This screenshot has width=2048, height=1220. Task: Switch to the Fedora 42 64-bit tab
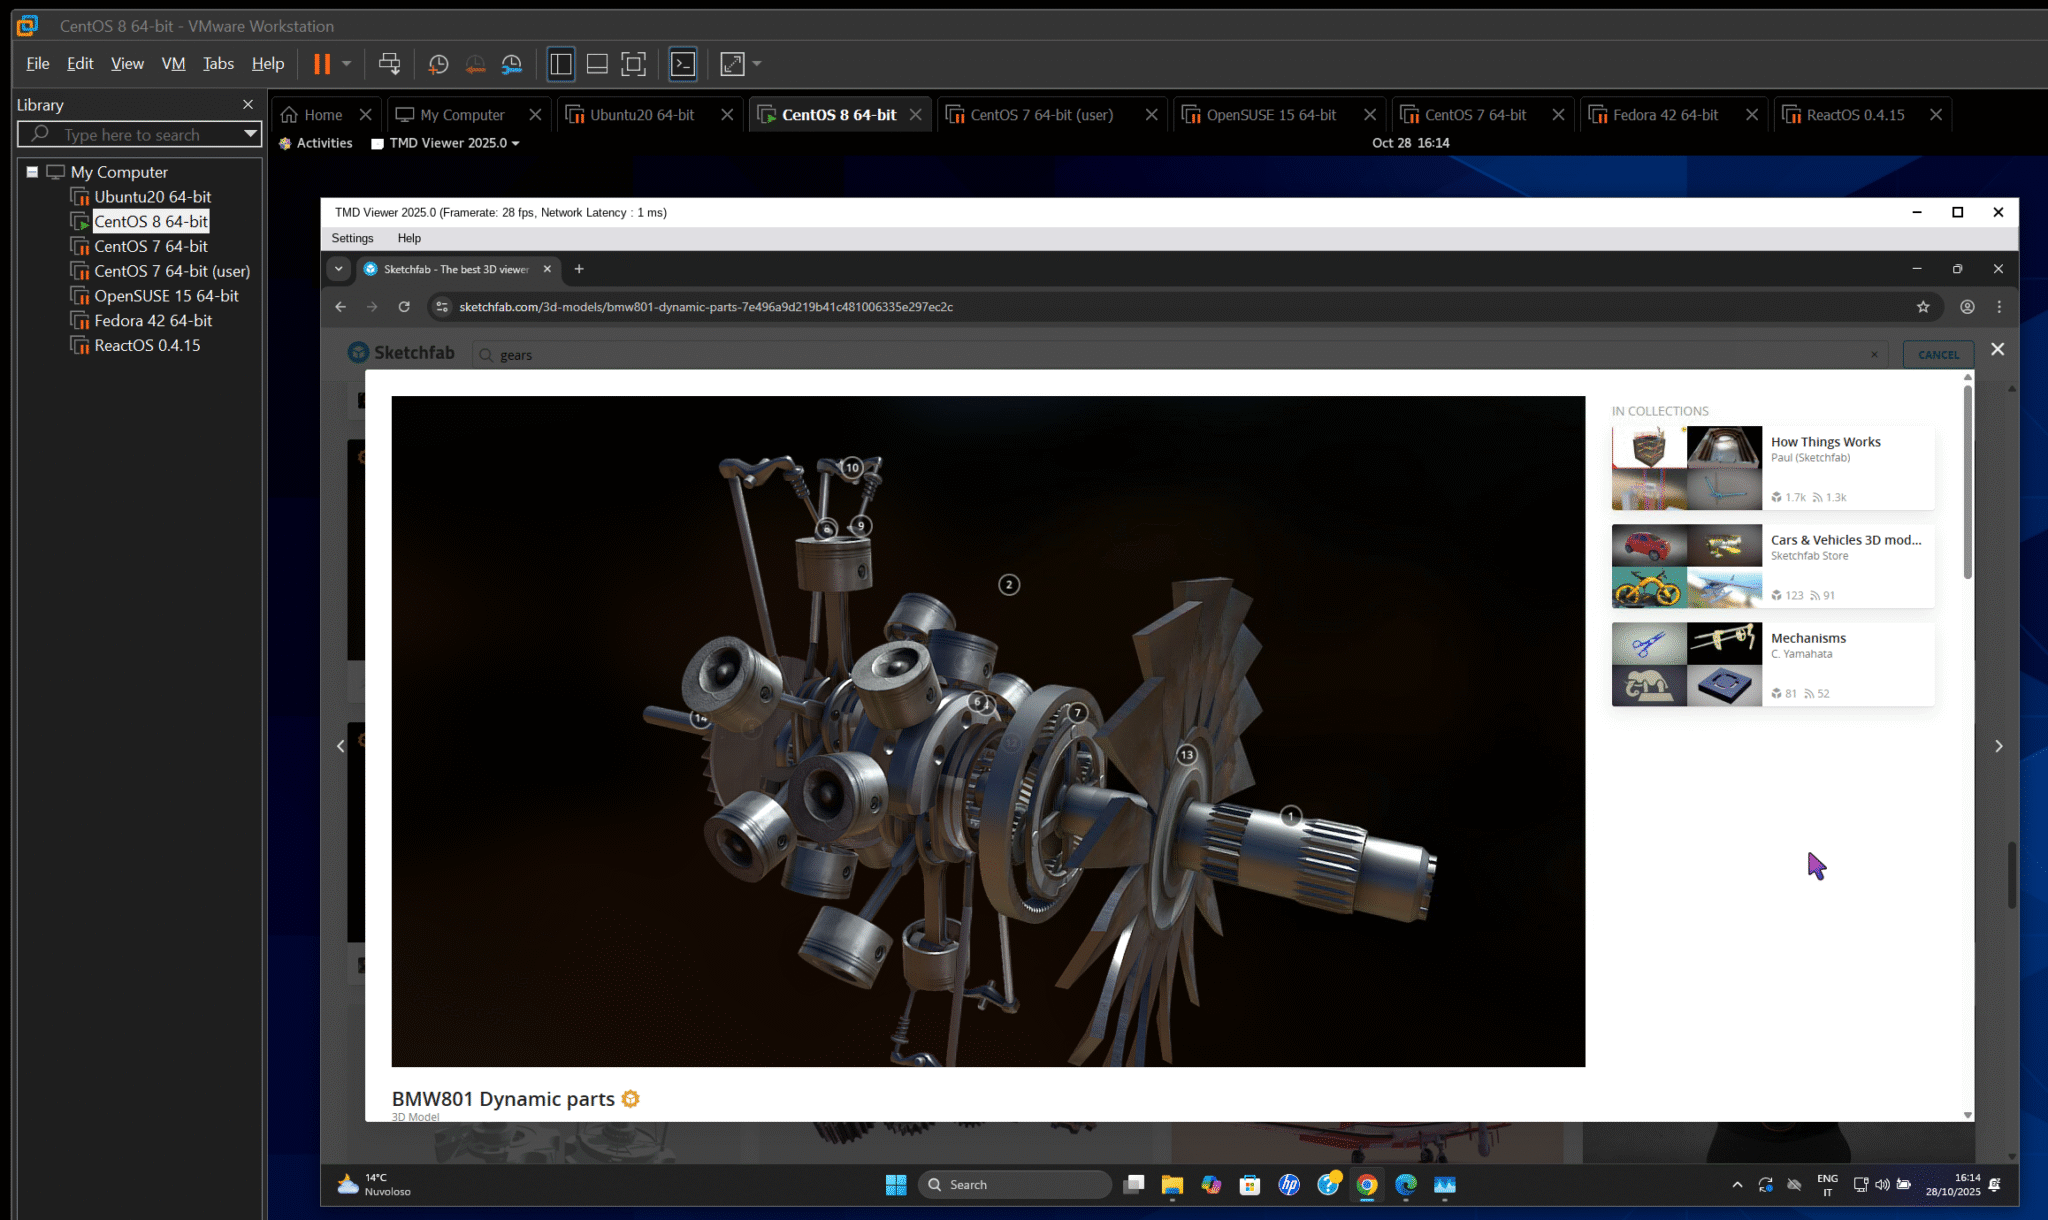coord(1665,115)
